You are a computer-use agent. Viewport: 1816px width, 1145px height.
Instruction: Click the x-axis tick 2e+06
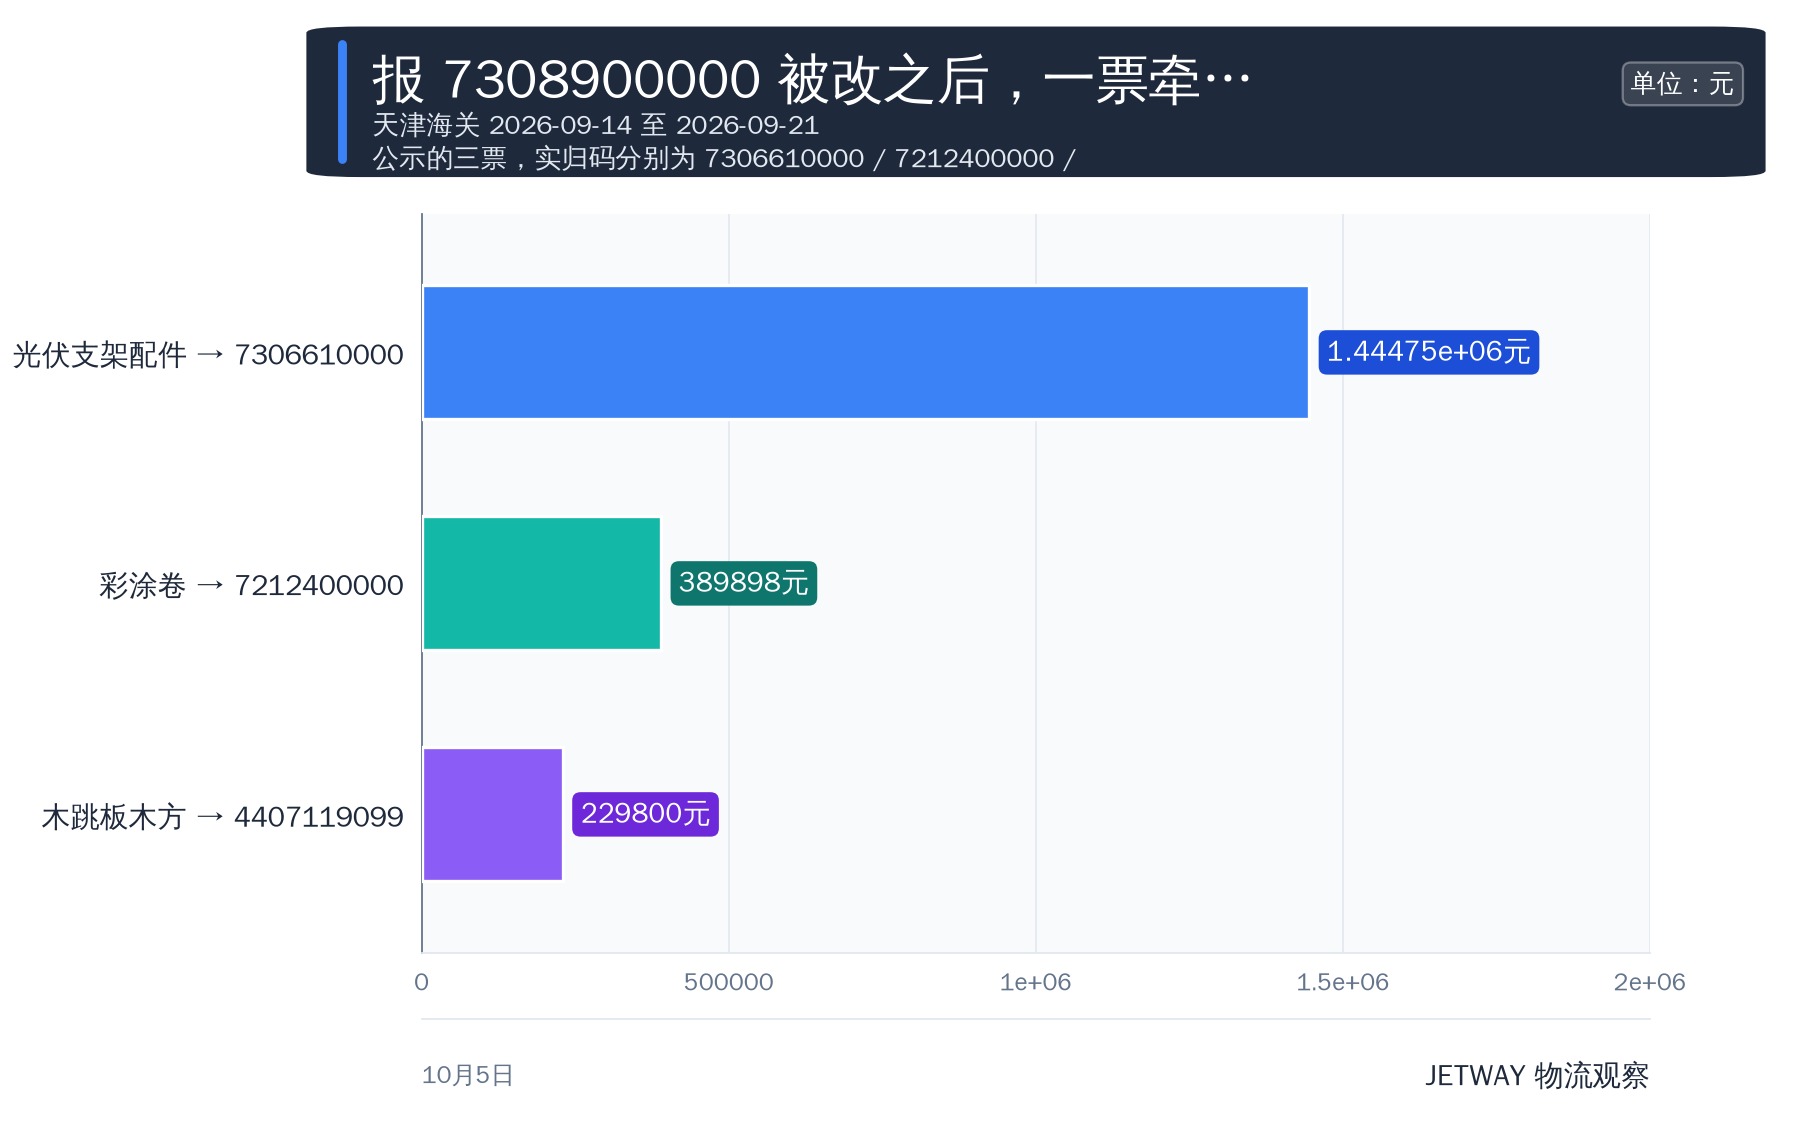click(x=1649, y=982)
